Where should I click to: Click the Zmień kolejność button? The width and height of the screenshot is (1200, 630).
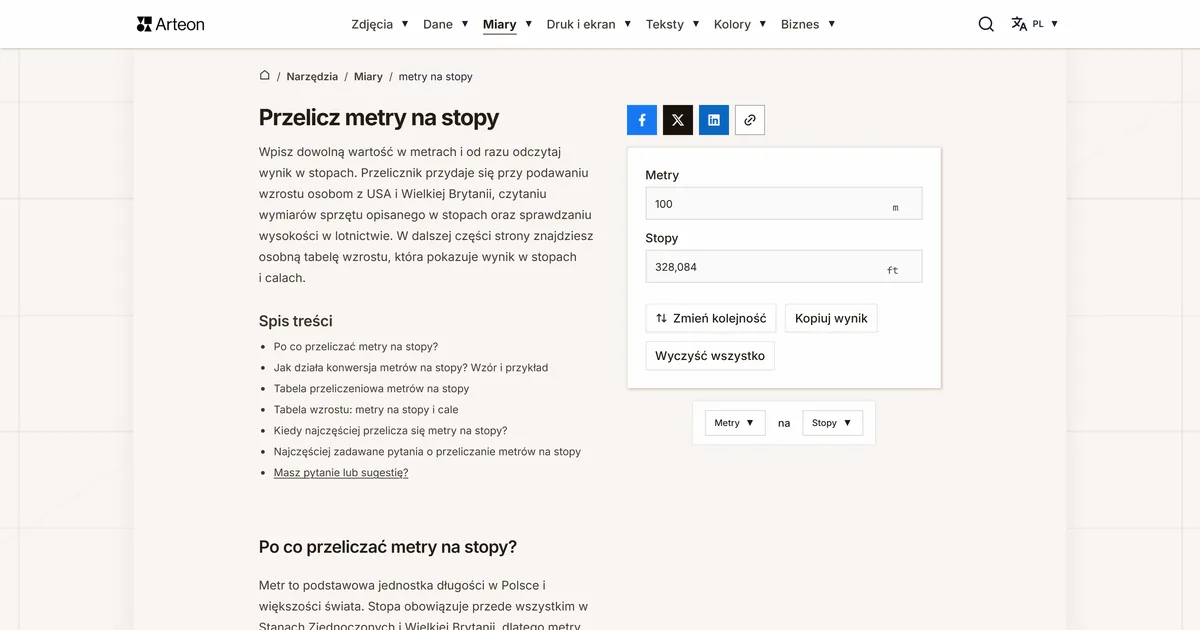point(711,319)
